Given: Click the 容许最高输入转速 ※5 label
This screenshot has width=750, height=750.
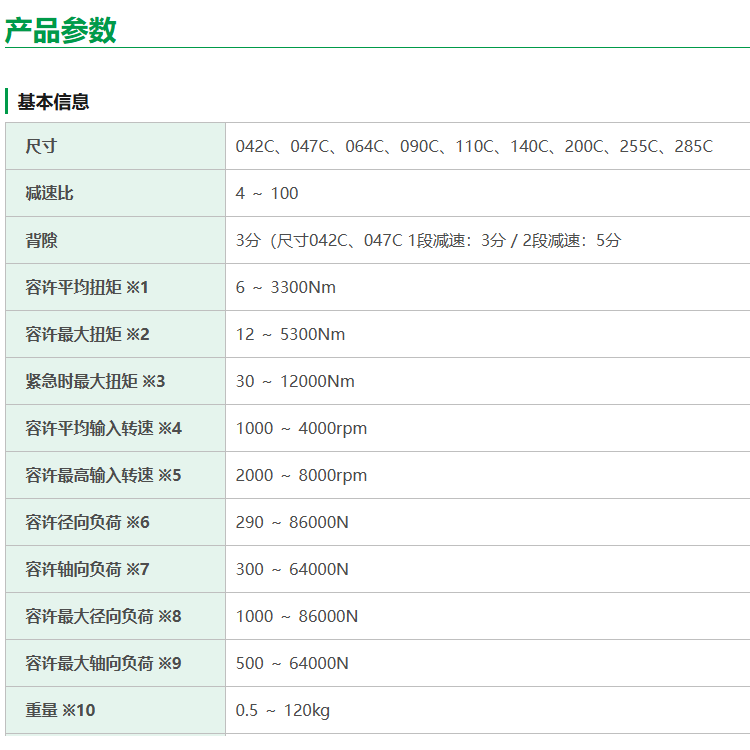Looking at the screenshot, I should coord(103,475).
